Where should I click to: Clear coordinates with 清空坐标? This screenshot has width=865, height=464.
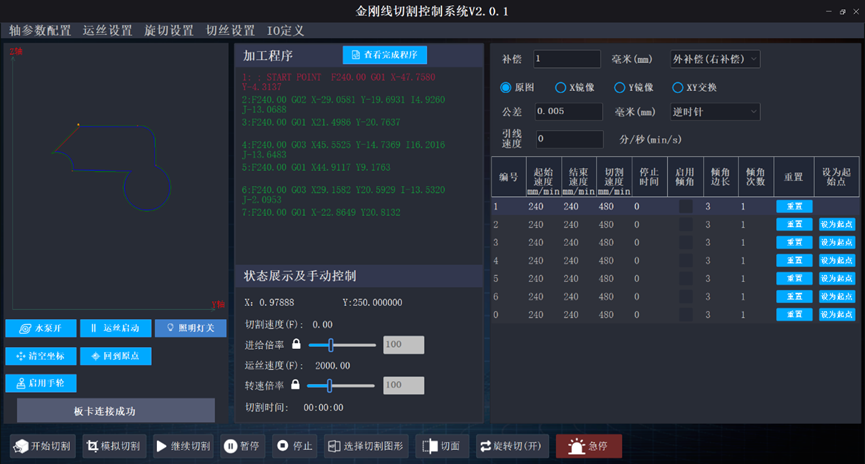41,356
